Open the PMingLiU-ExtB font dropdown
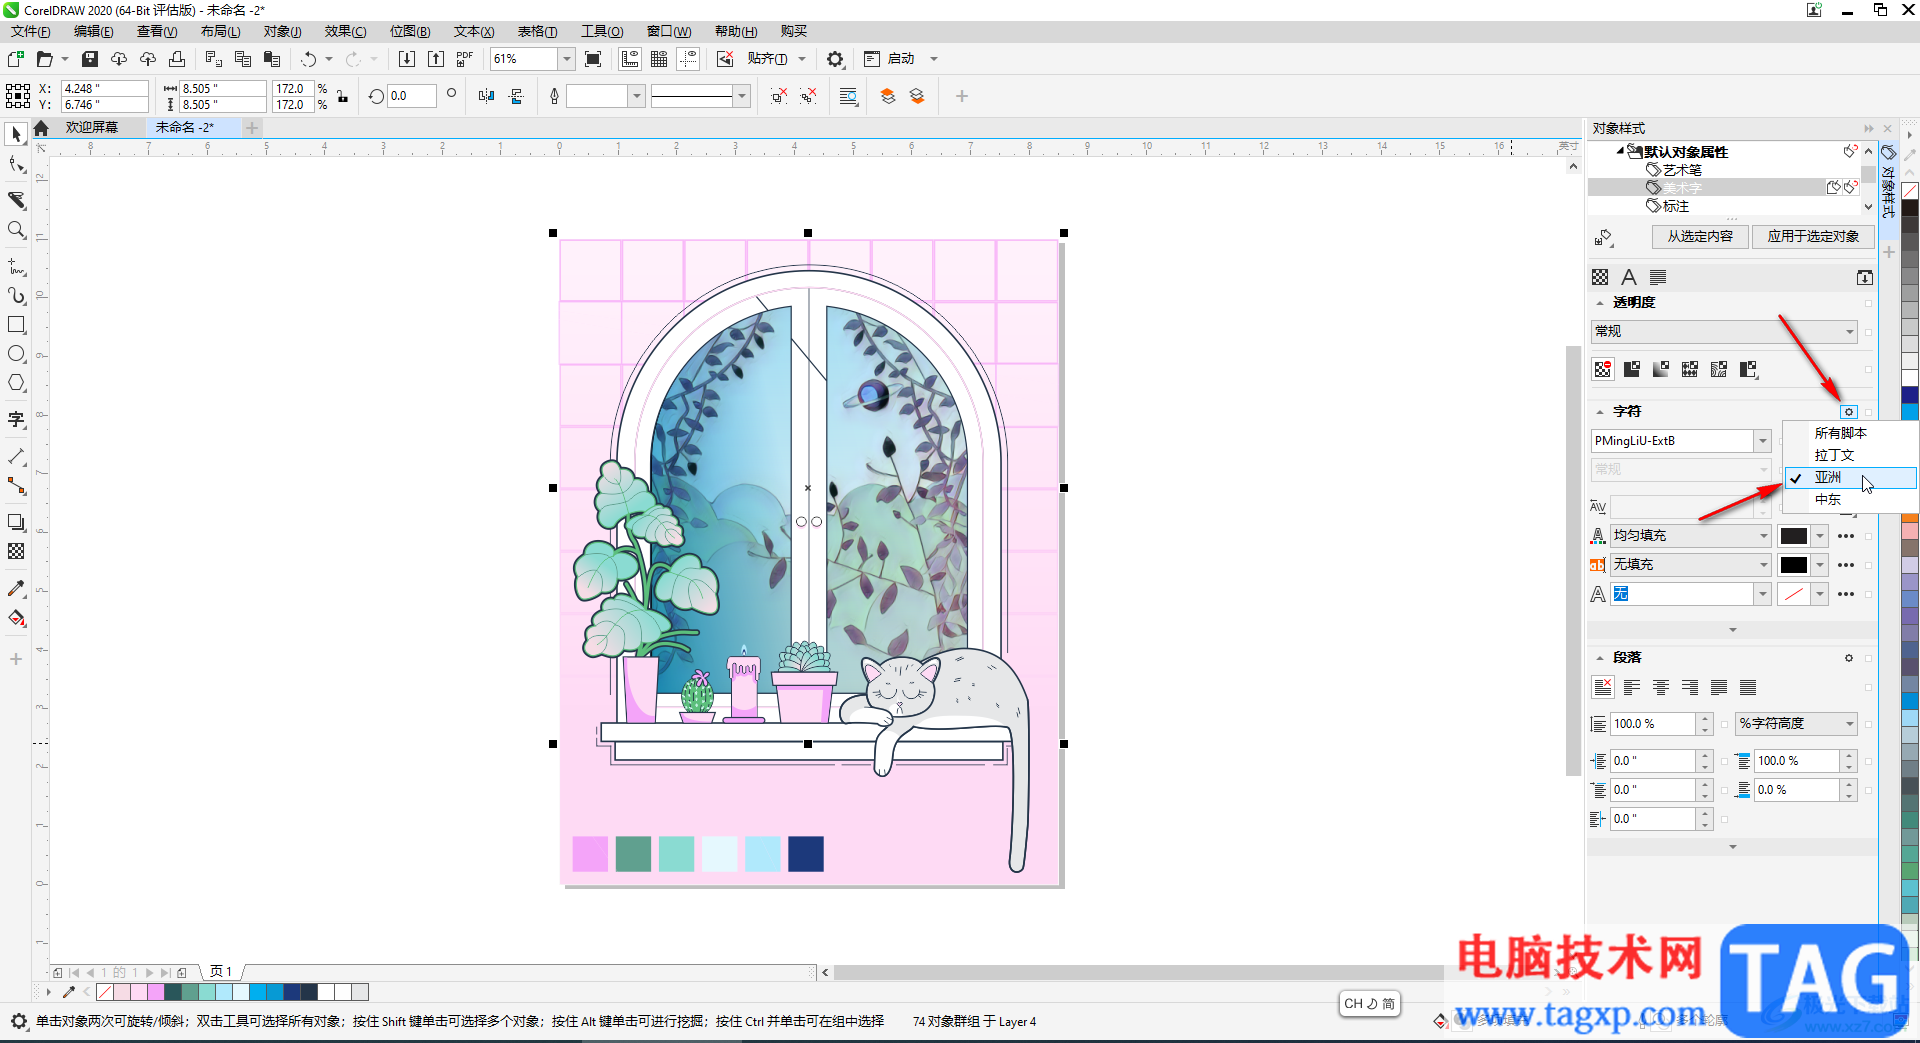1920x1043 pixels. pyautogui.click(x=1762, y=441)
